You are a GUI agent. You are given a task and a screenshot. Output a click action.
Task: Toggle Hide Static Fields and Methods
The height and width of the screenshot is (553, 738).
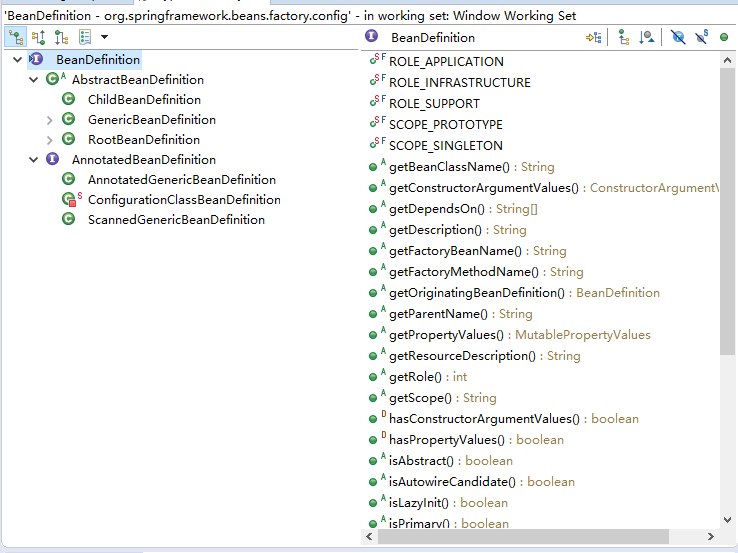702,37
